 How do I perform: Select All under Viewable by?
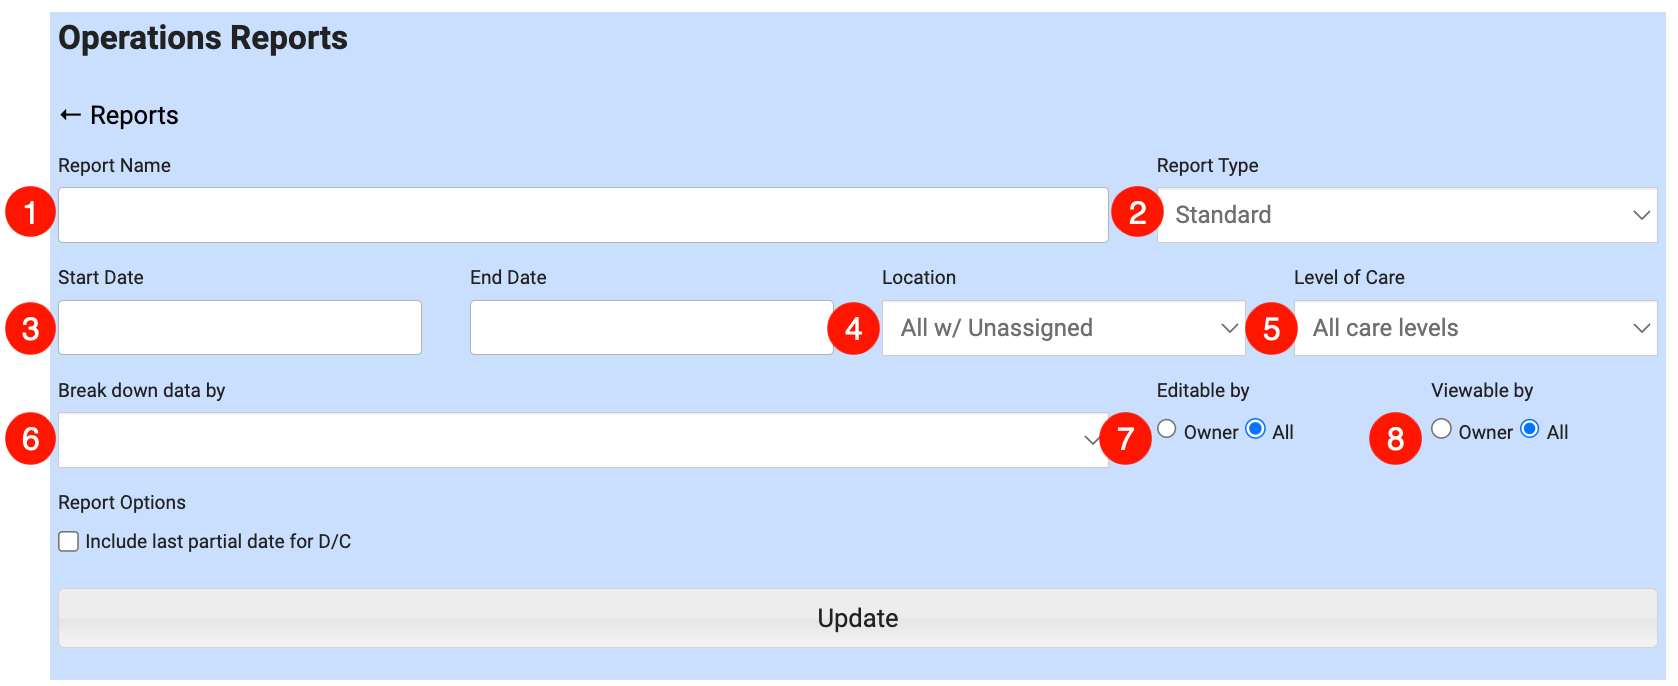[1530, 429]
